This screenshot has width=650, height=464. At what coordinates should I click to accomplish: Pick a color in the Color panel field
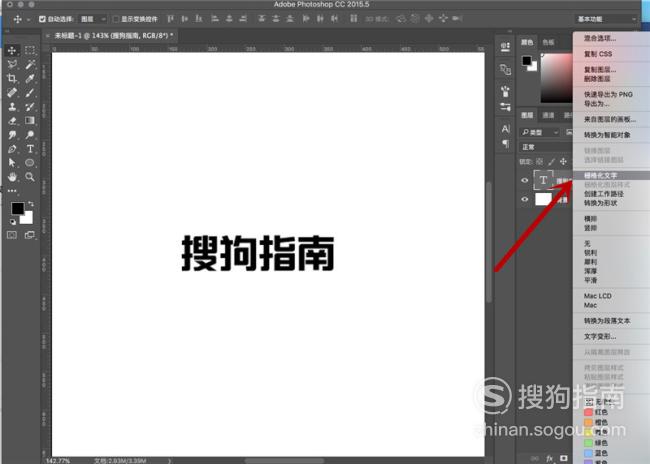[557, 78]
